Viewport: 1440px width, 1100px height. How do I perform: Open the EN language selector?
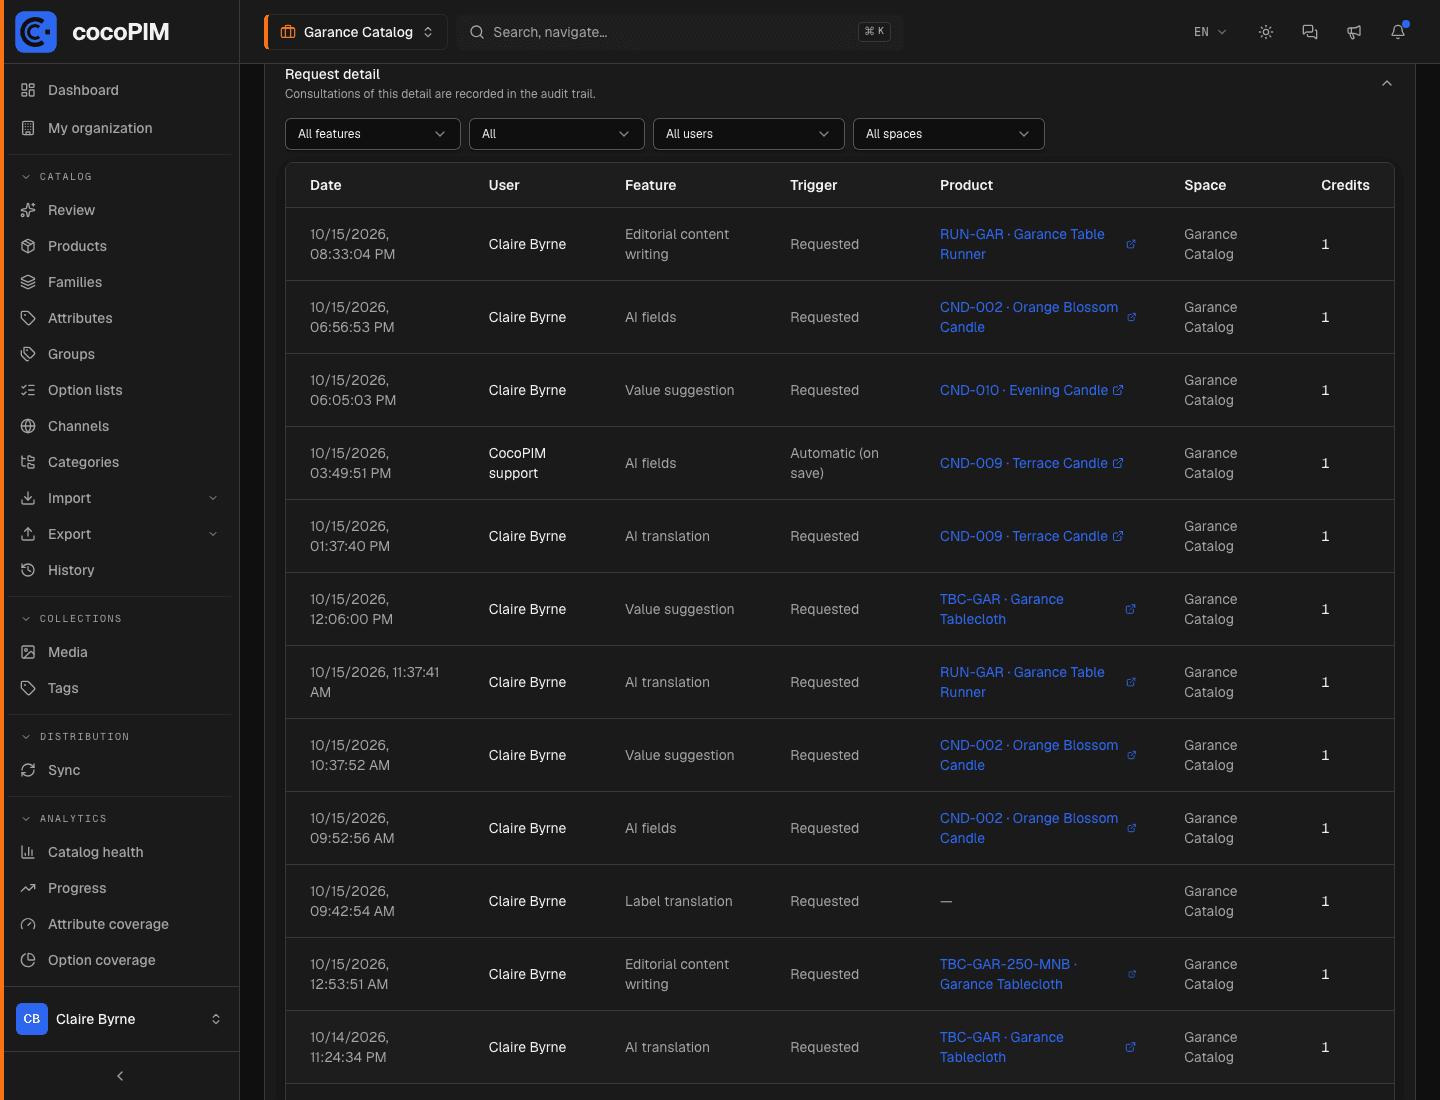click(x=1210, y=32)
